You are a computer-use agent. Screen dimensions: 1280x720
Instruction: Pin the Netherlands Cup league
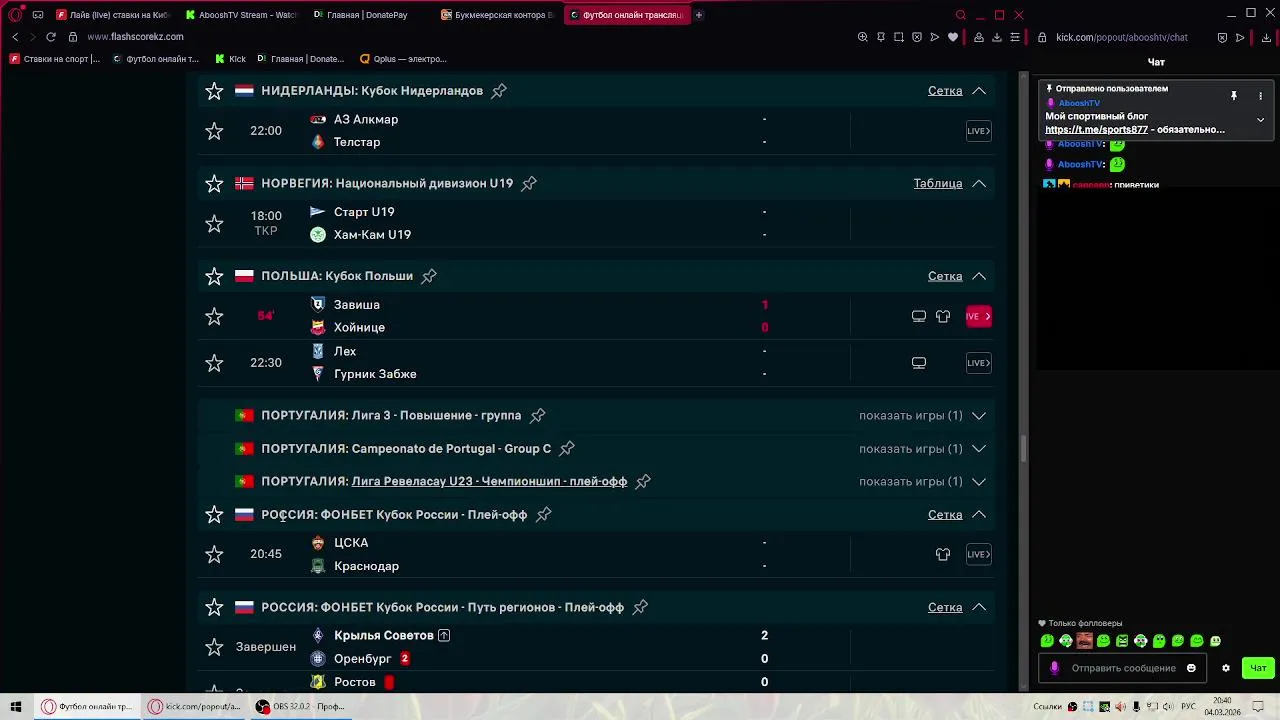click(499, 91)
